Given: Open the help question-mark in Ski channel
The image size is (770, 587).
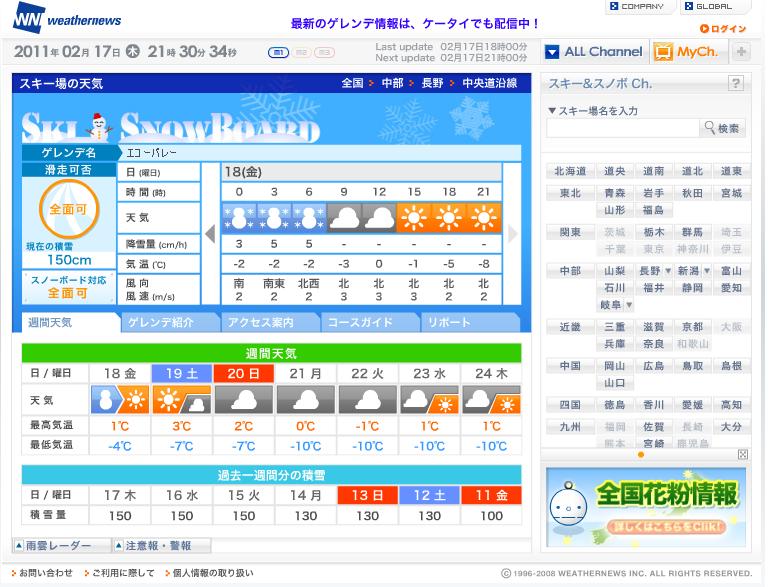Looking at the screenshot, I should point(735,83).
